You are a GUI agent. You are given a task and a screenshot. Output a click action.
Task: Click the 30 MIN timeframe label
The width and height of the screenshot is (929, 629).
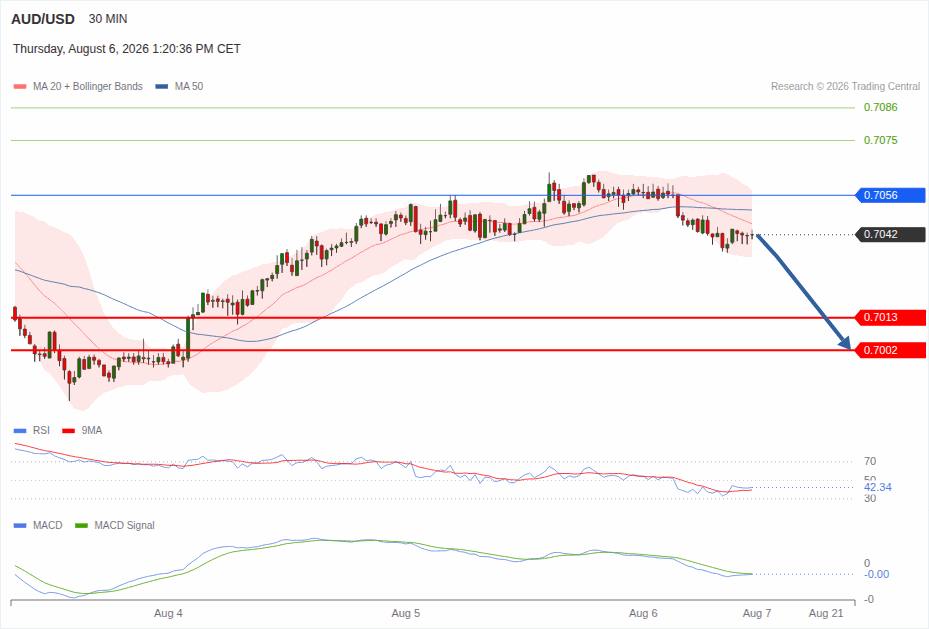pos(108,19)
